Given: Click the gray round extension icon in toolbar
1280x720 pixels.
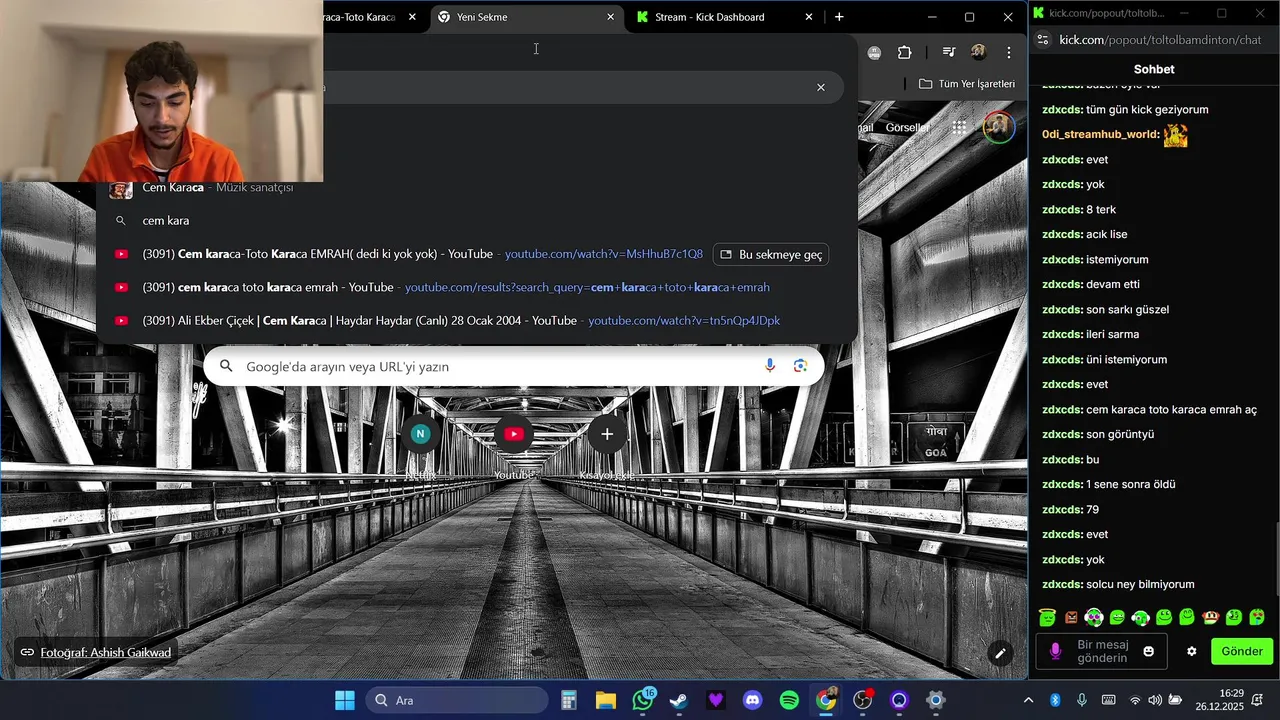Looking at the screenshot, I should point(875,53).
